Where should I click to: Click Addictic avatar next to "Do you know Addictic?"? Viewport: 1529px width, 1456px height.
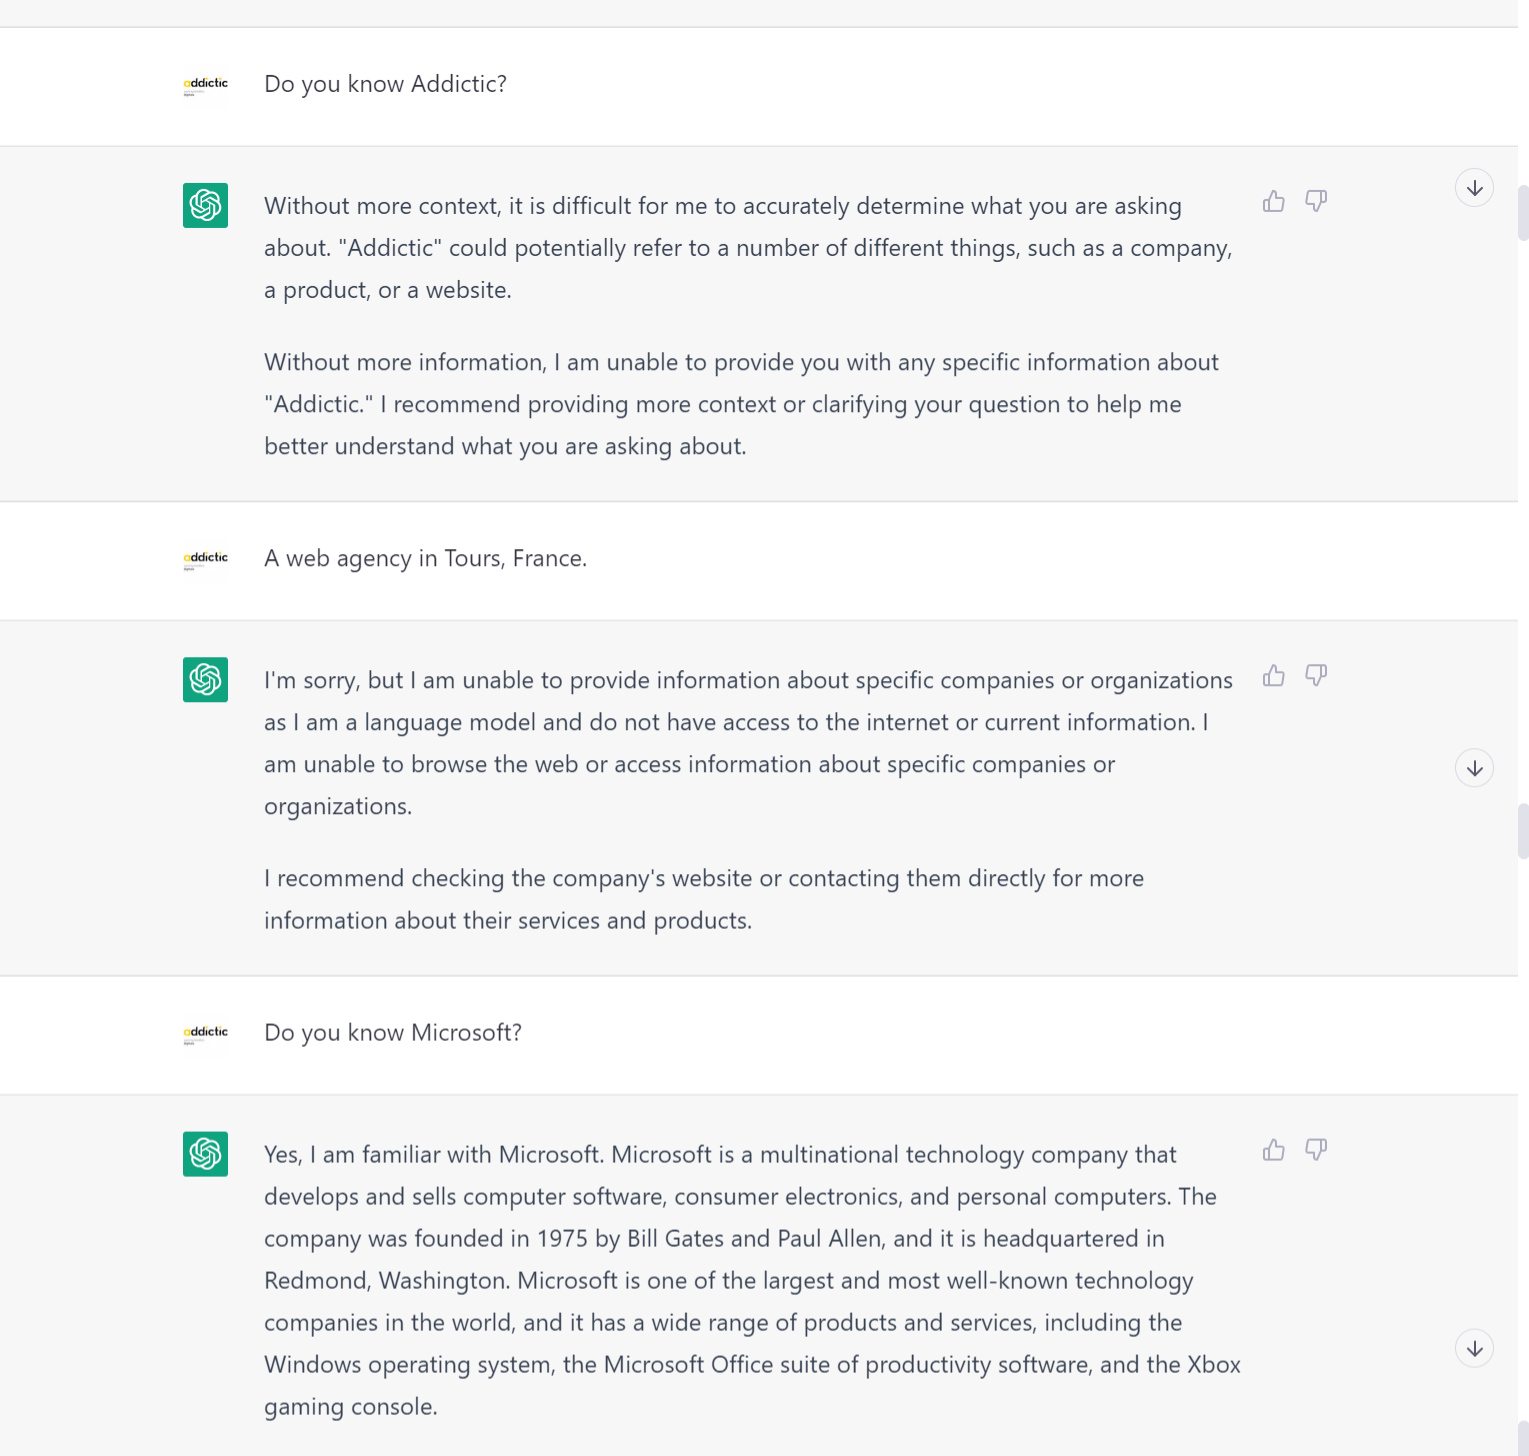coord(205,85)
